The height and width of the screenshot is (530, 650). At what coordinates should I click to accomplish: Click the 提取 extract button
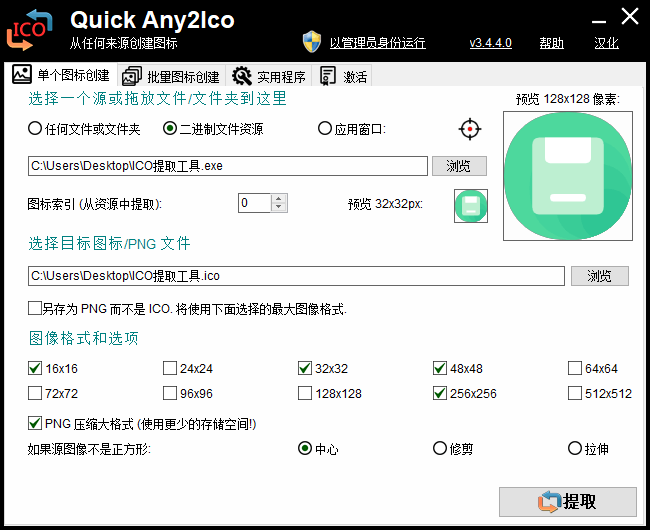pos(567,501)
